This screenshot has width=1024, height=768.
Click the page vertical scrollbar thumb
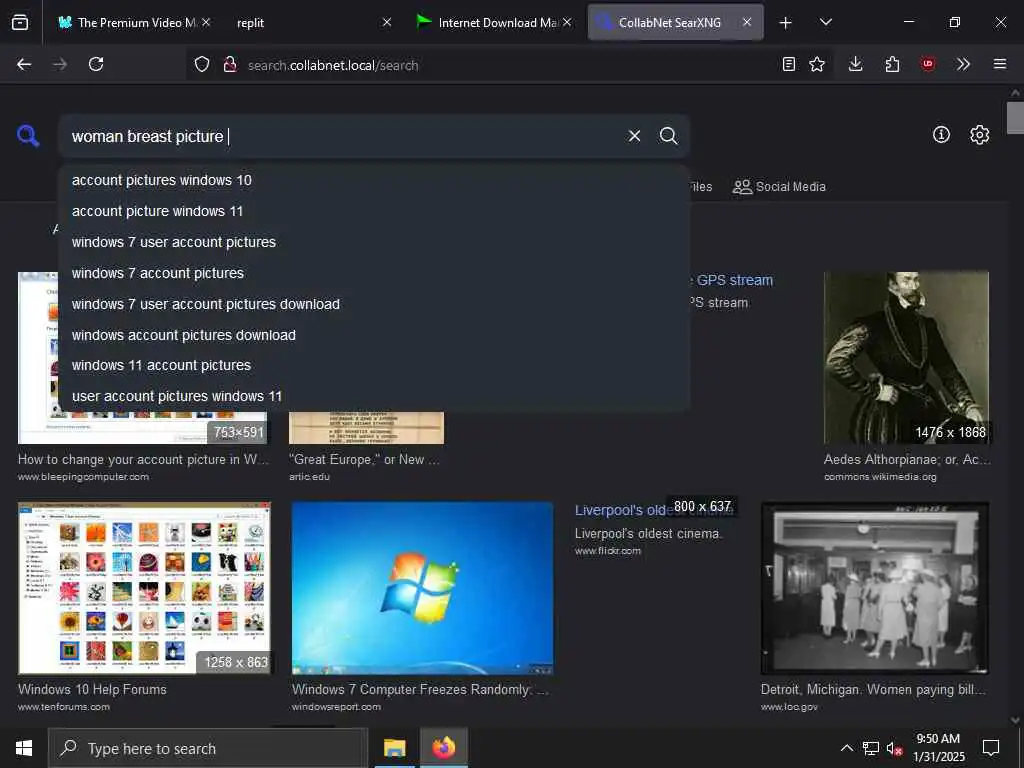click(x=1015, y=118)
